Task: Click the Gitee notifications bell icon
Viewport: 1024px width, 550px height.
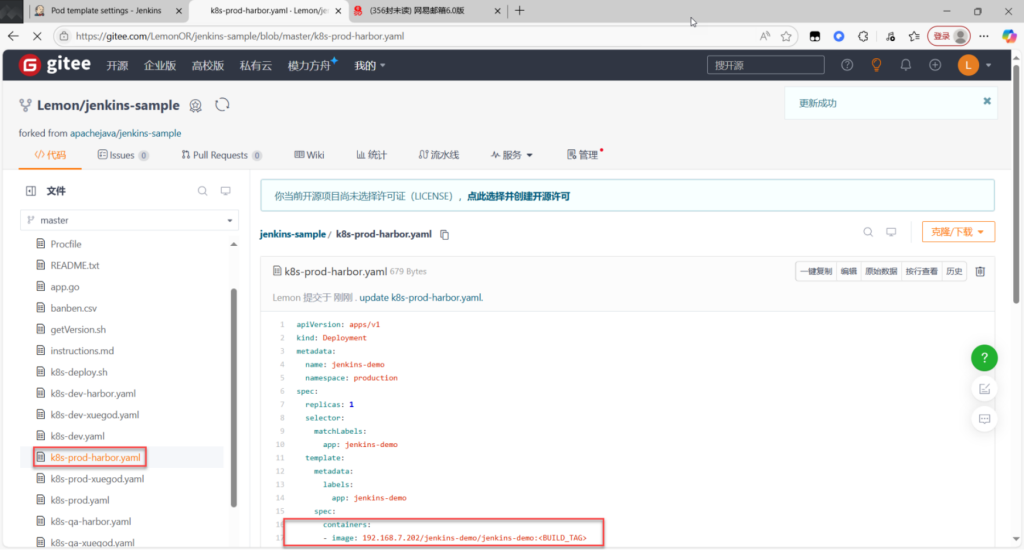Action: [x=906, y=65]
